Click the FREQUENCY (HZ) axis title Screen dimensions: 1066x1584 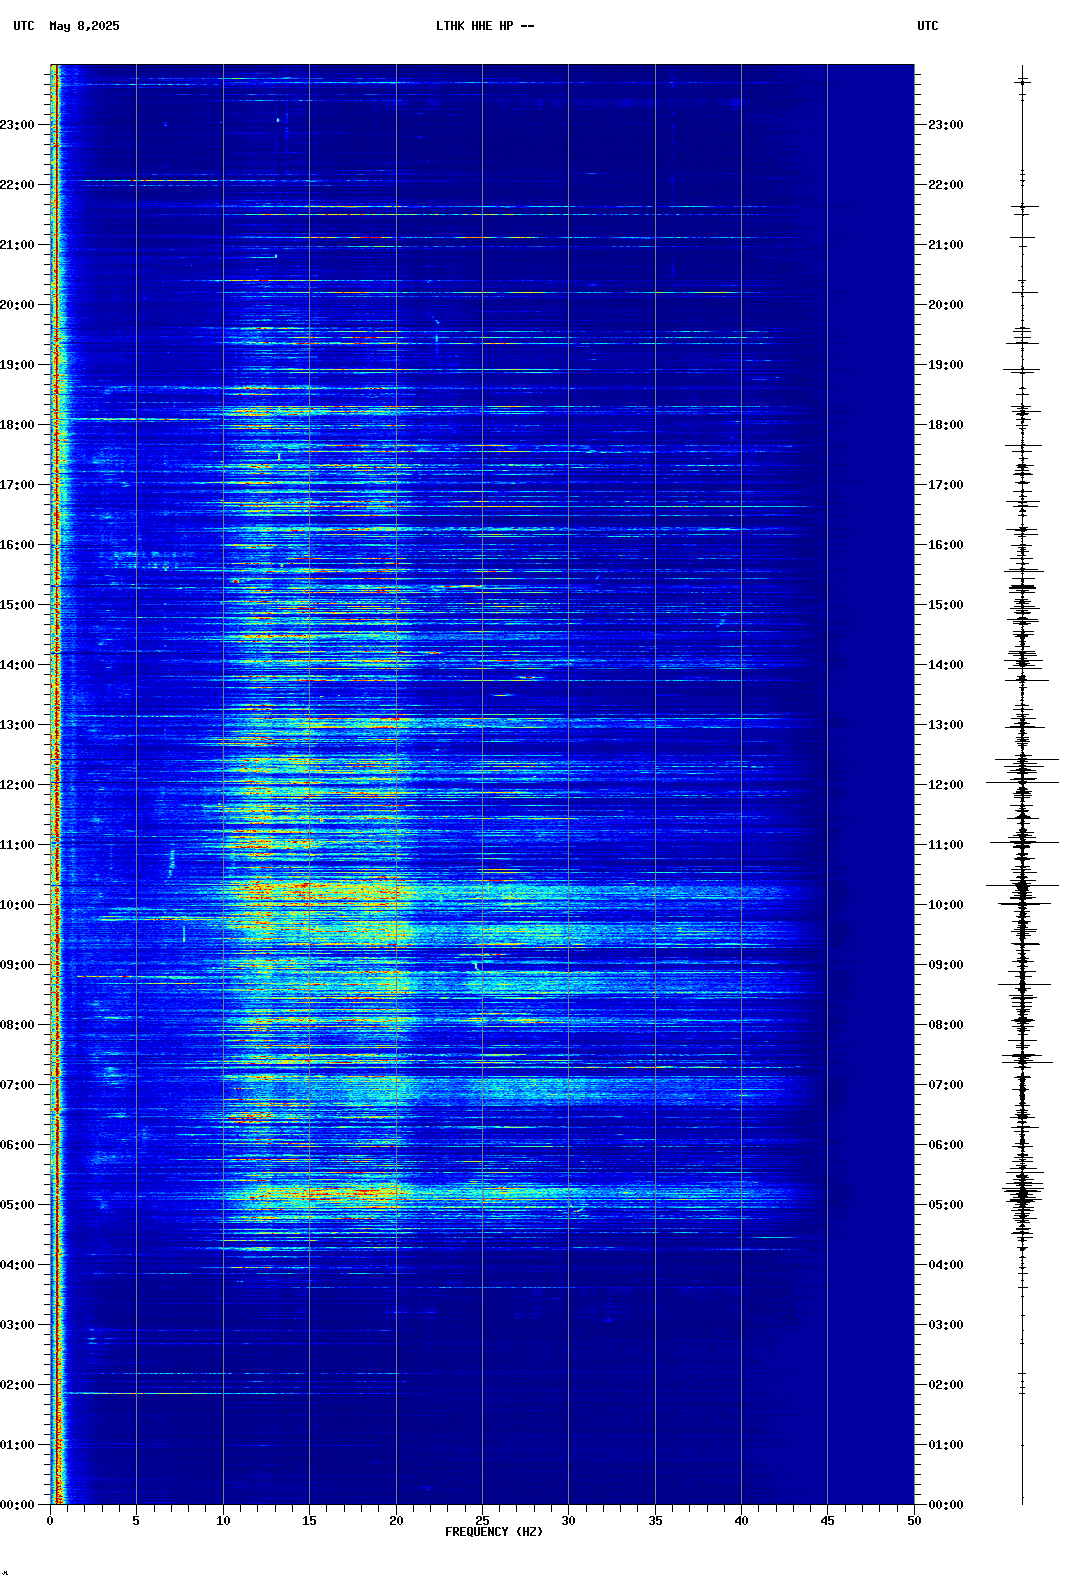click(x=494, y=1532)
